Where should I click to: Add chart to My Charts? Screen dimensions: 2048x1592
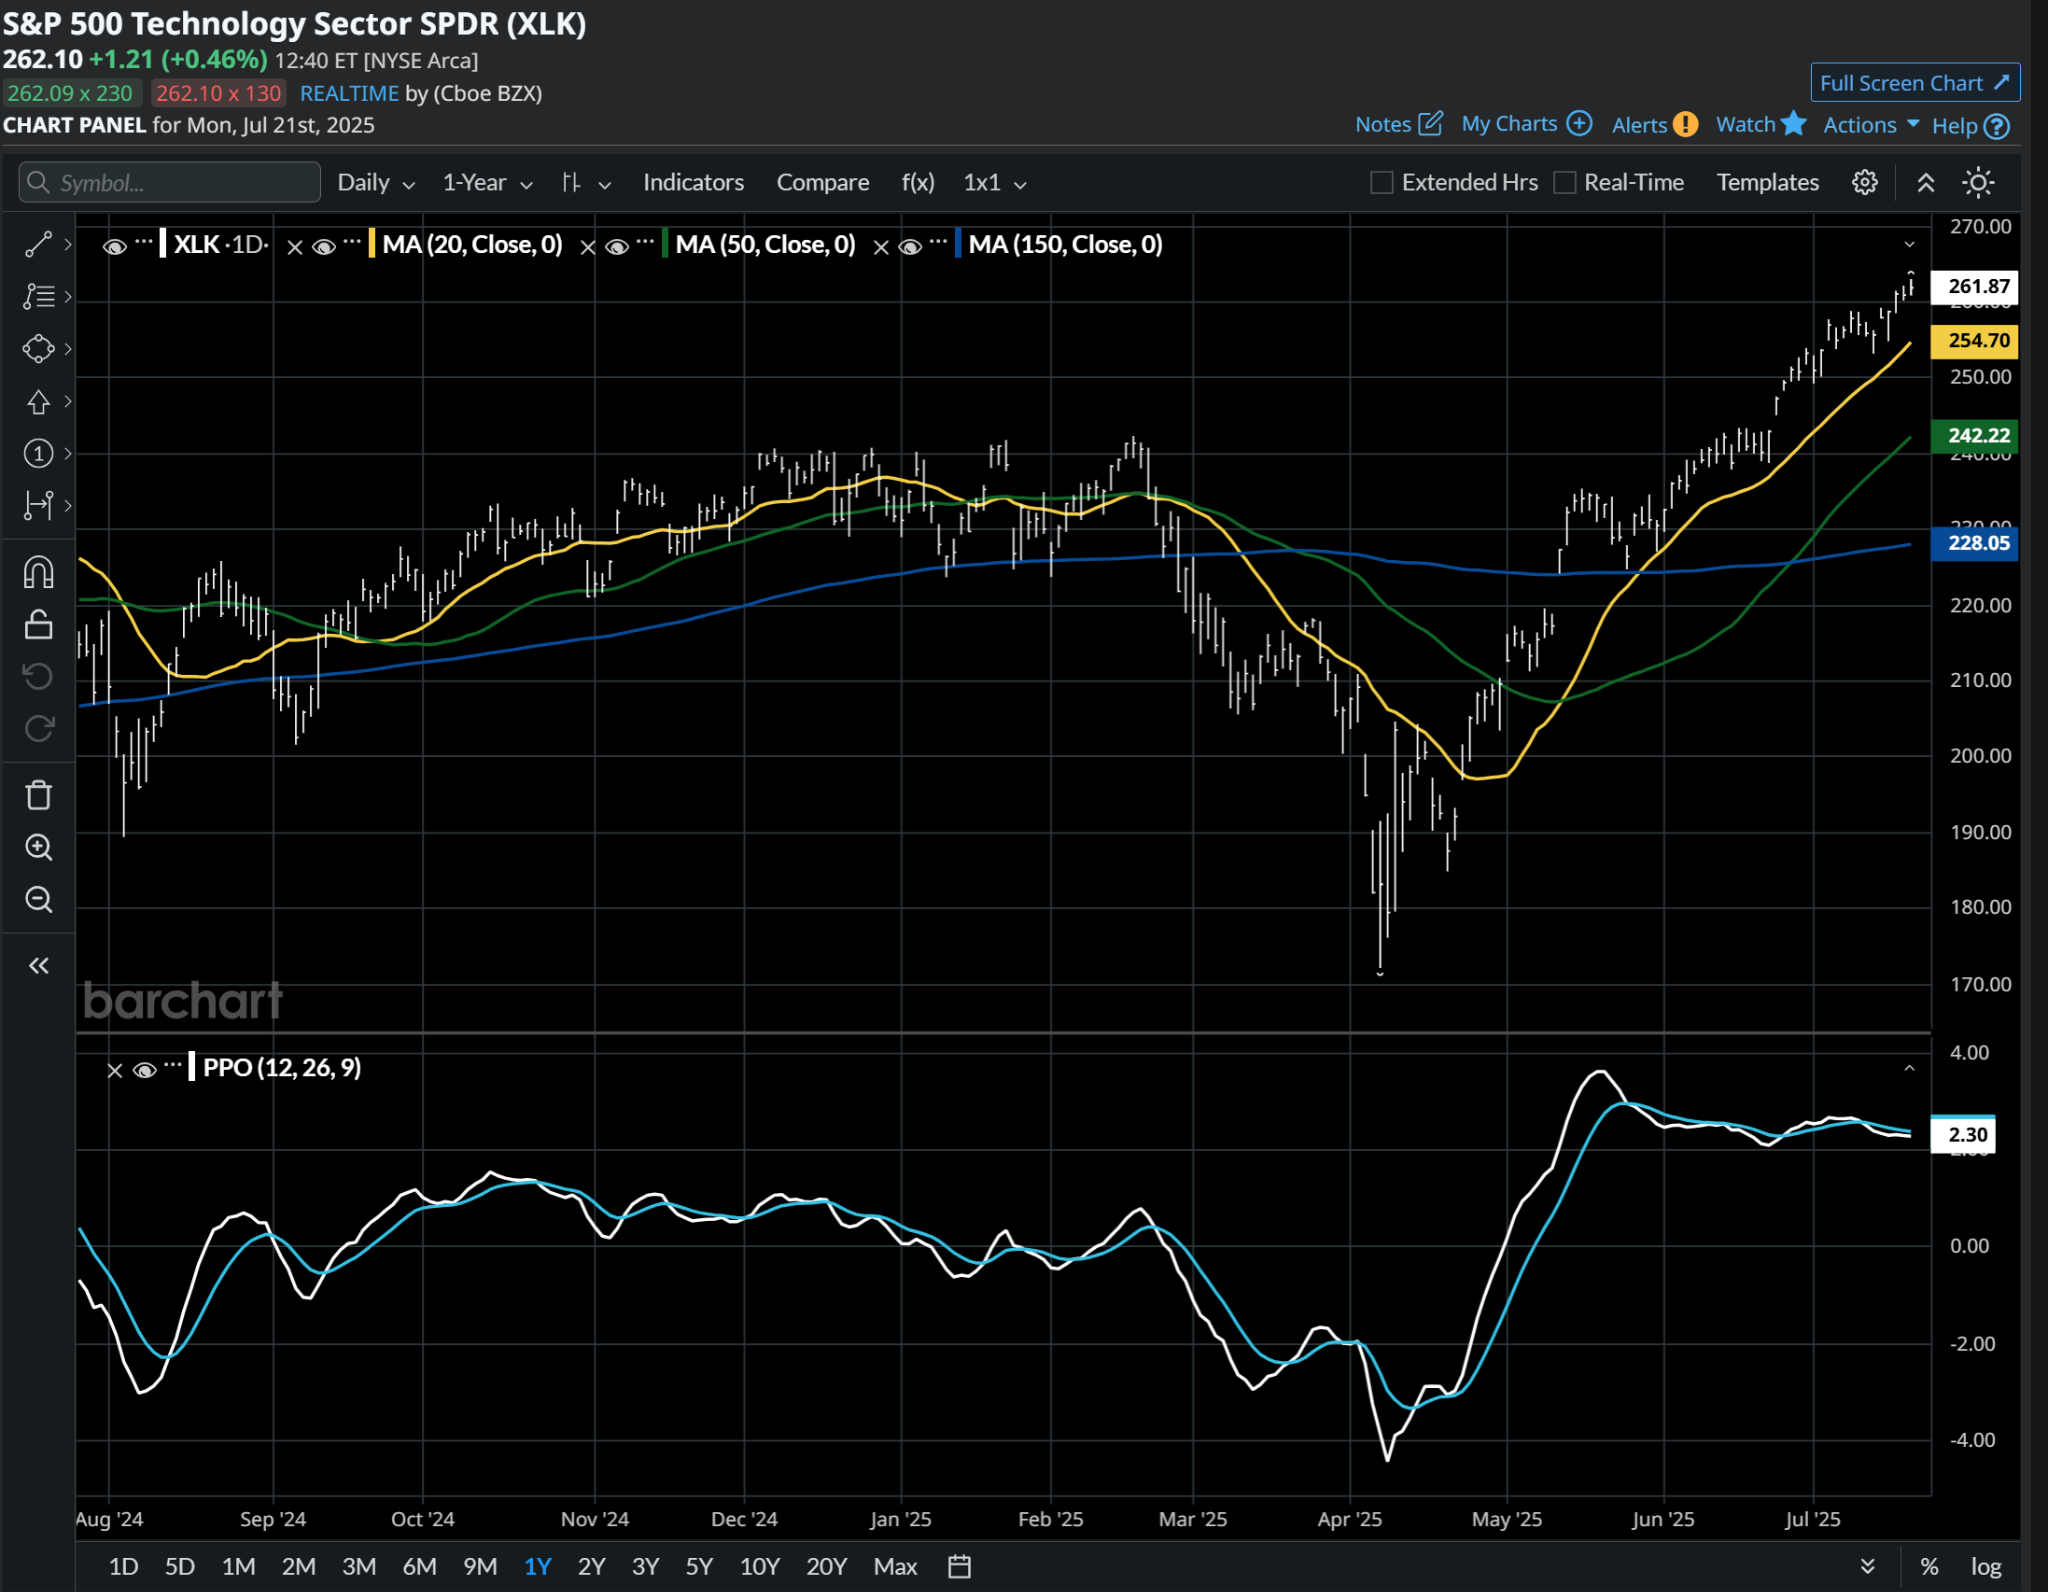[1579, 123]
